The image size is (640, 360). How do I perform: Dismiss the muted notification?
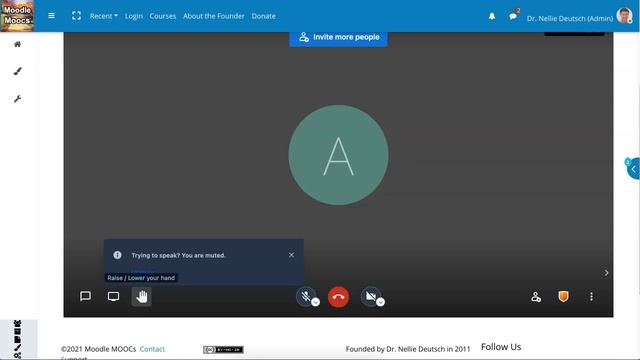(x=291, y=255)
